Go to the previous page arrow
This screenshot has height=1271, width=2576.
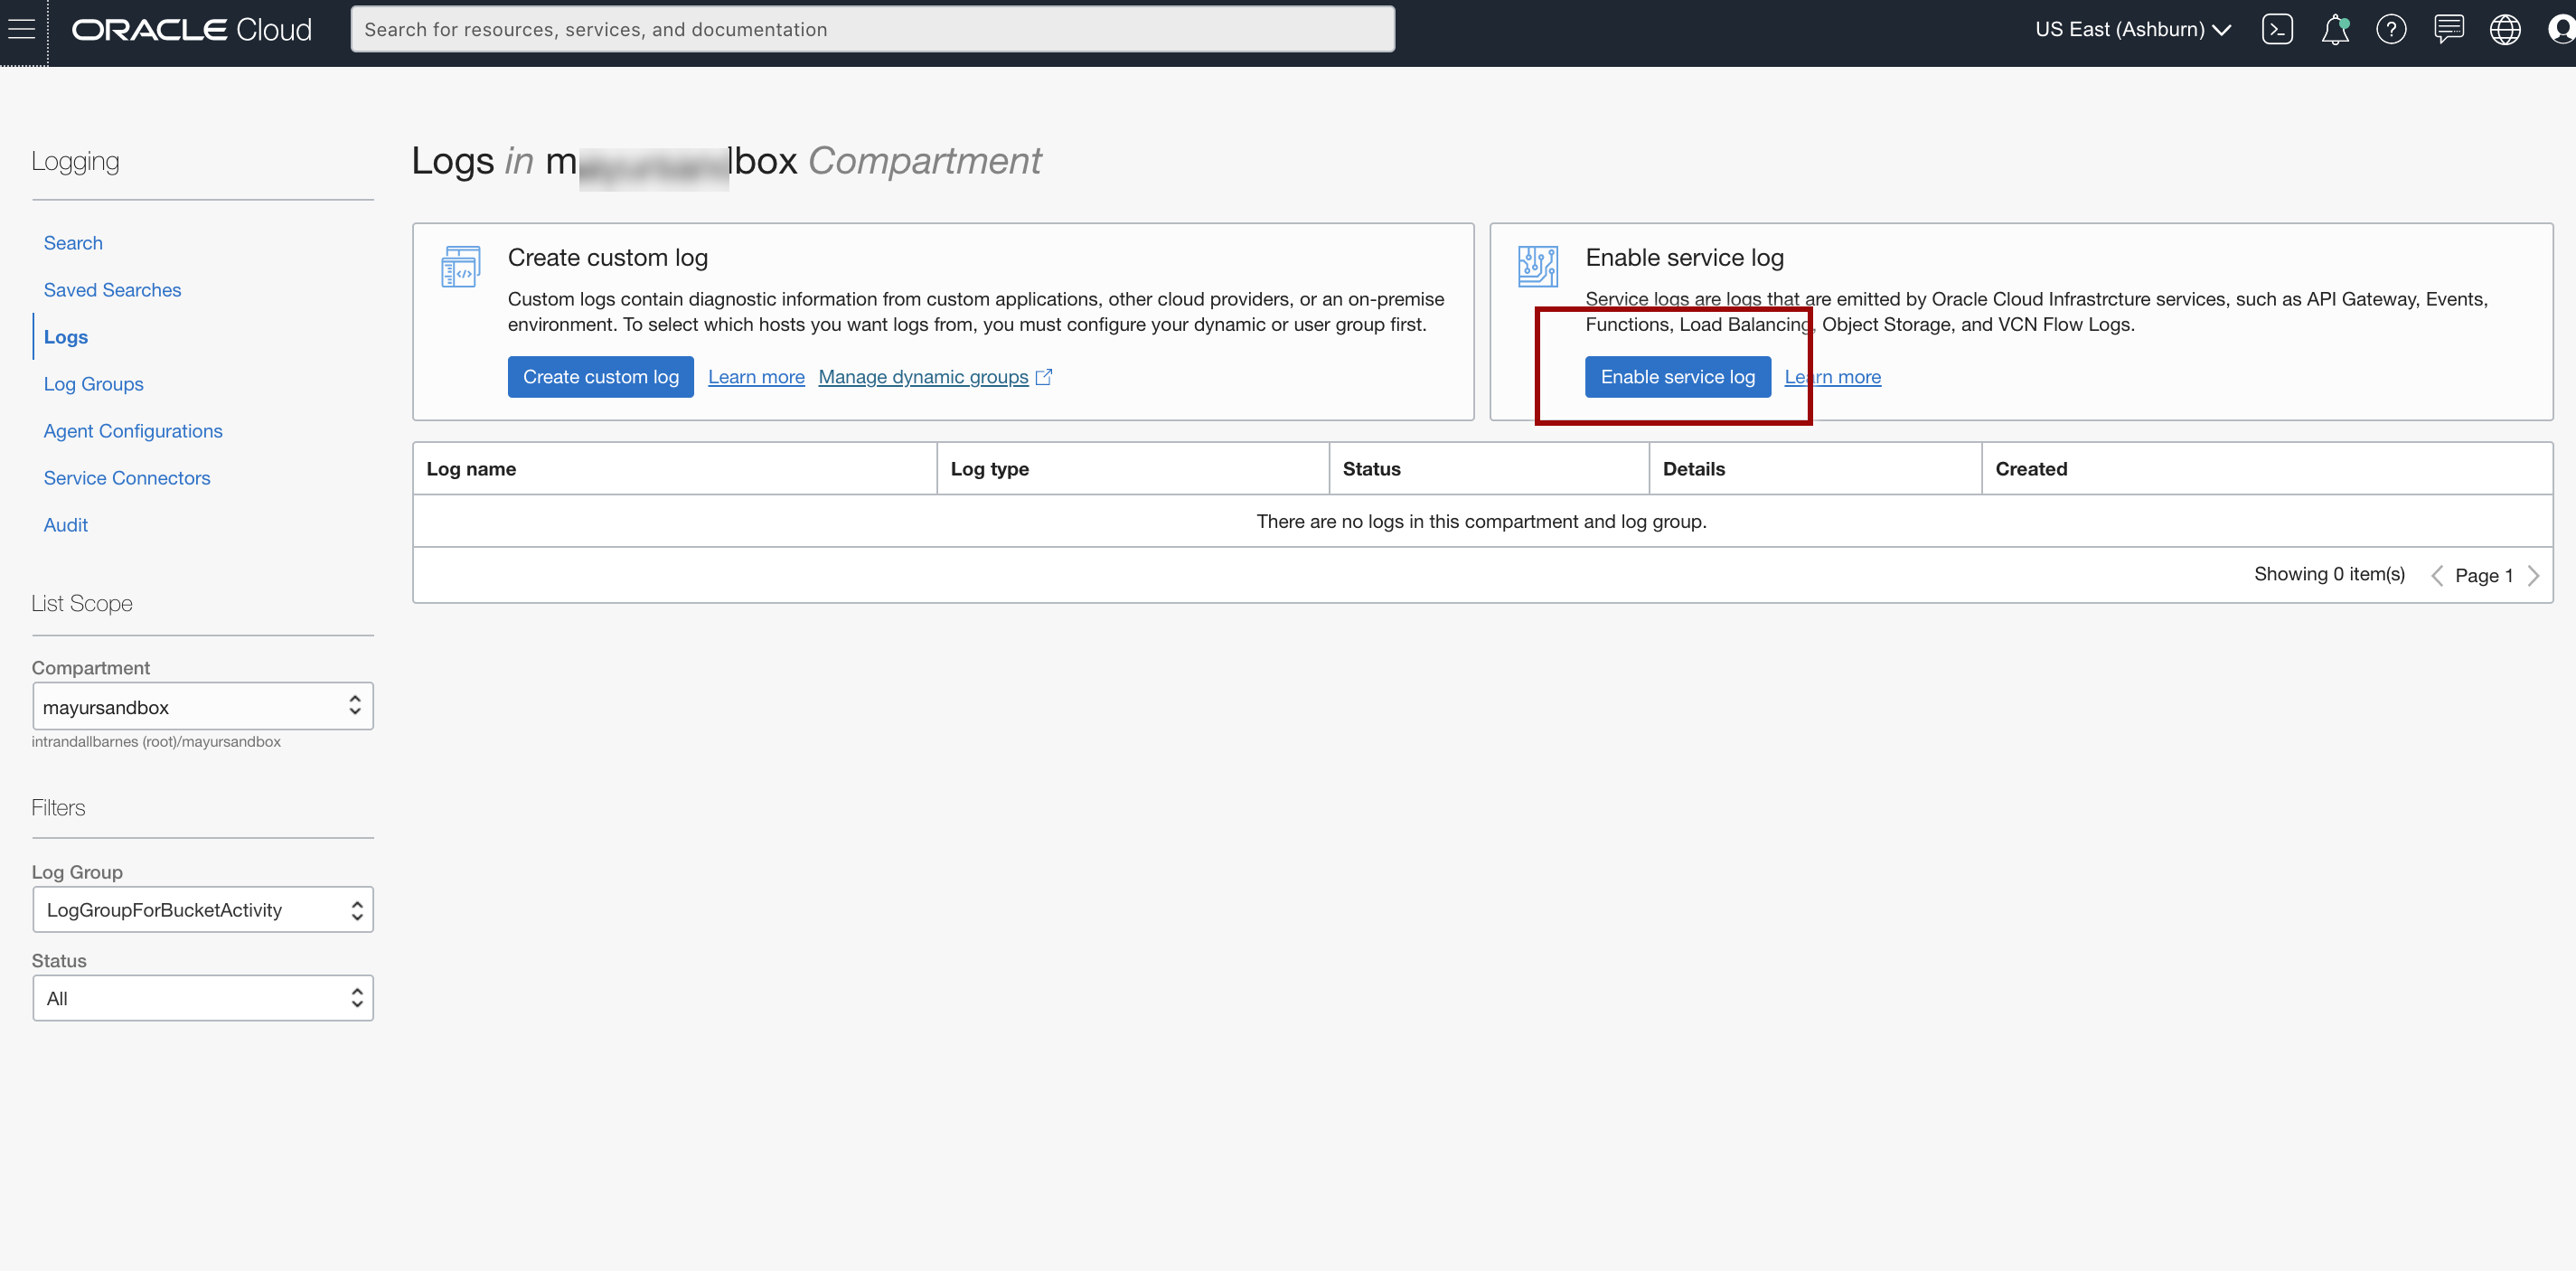2437,575
